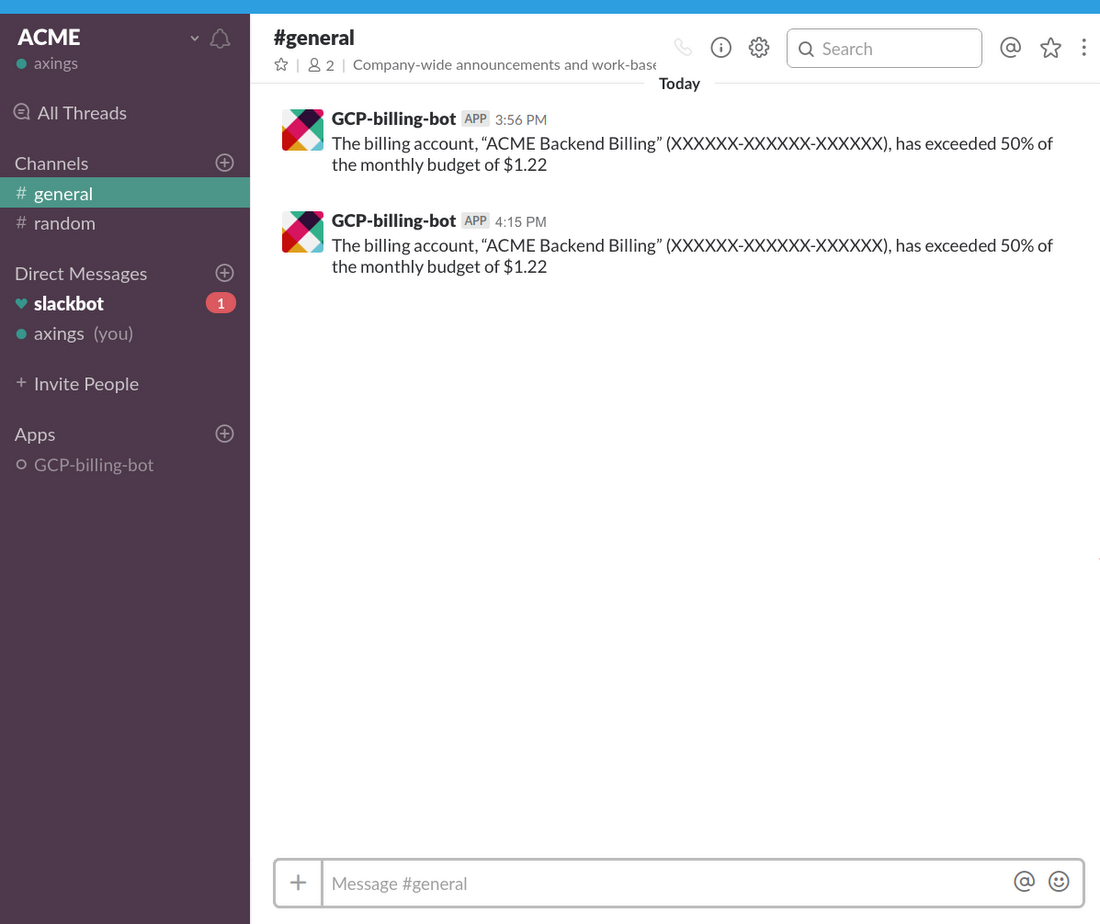Insert a mention with composer @ icon
Image resolution: width=1100 pixels, height=924 pixels.
pos(1024,881)
